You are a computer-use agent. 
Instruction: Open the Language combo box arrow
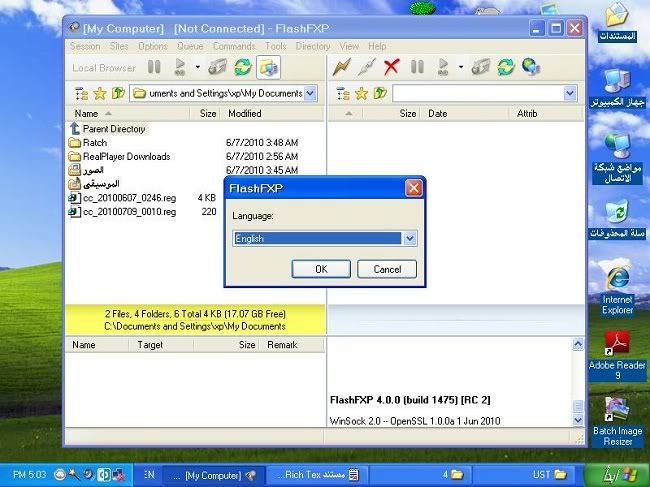click(410, 238)
